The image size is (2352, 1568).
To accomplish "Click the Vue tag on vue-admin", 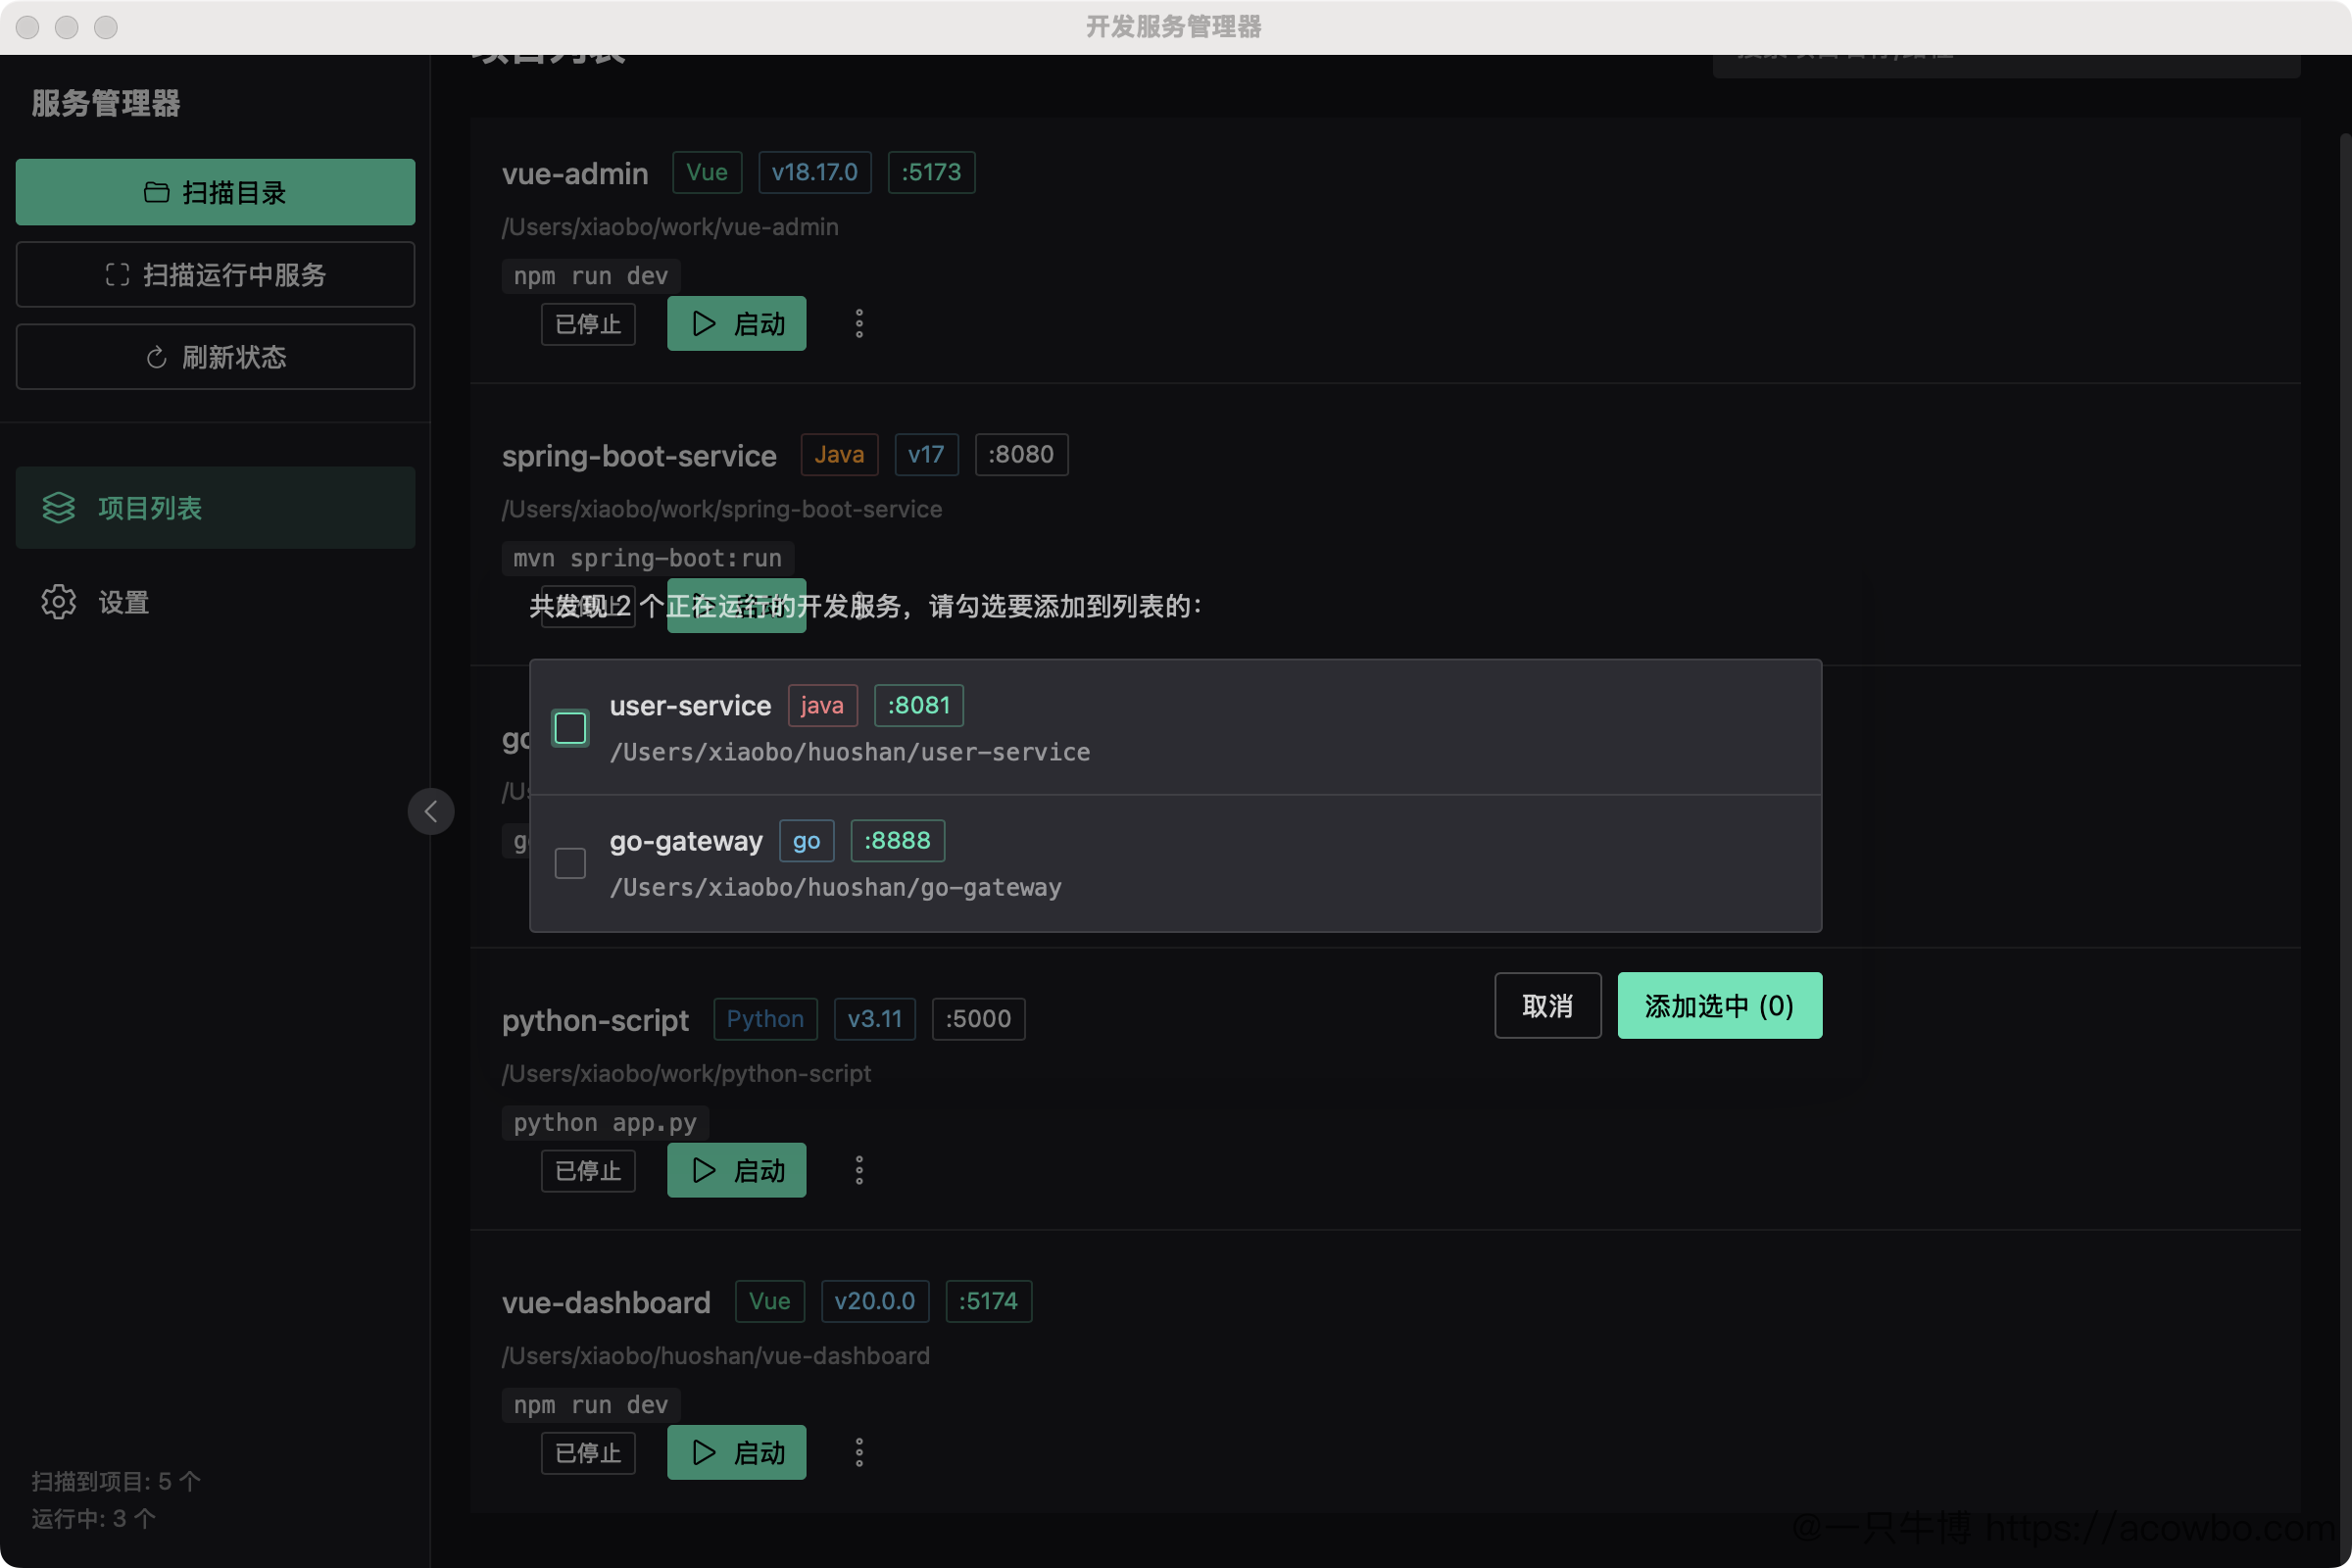I will click(x=707, y=172).
